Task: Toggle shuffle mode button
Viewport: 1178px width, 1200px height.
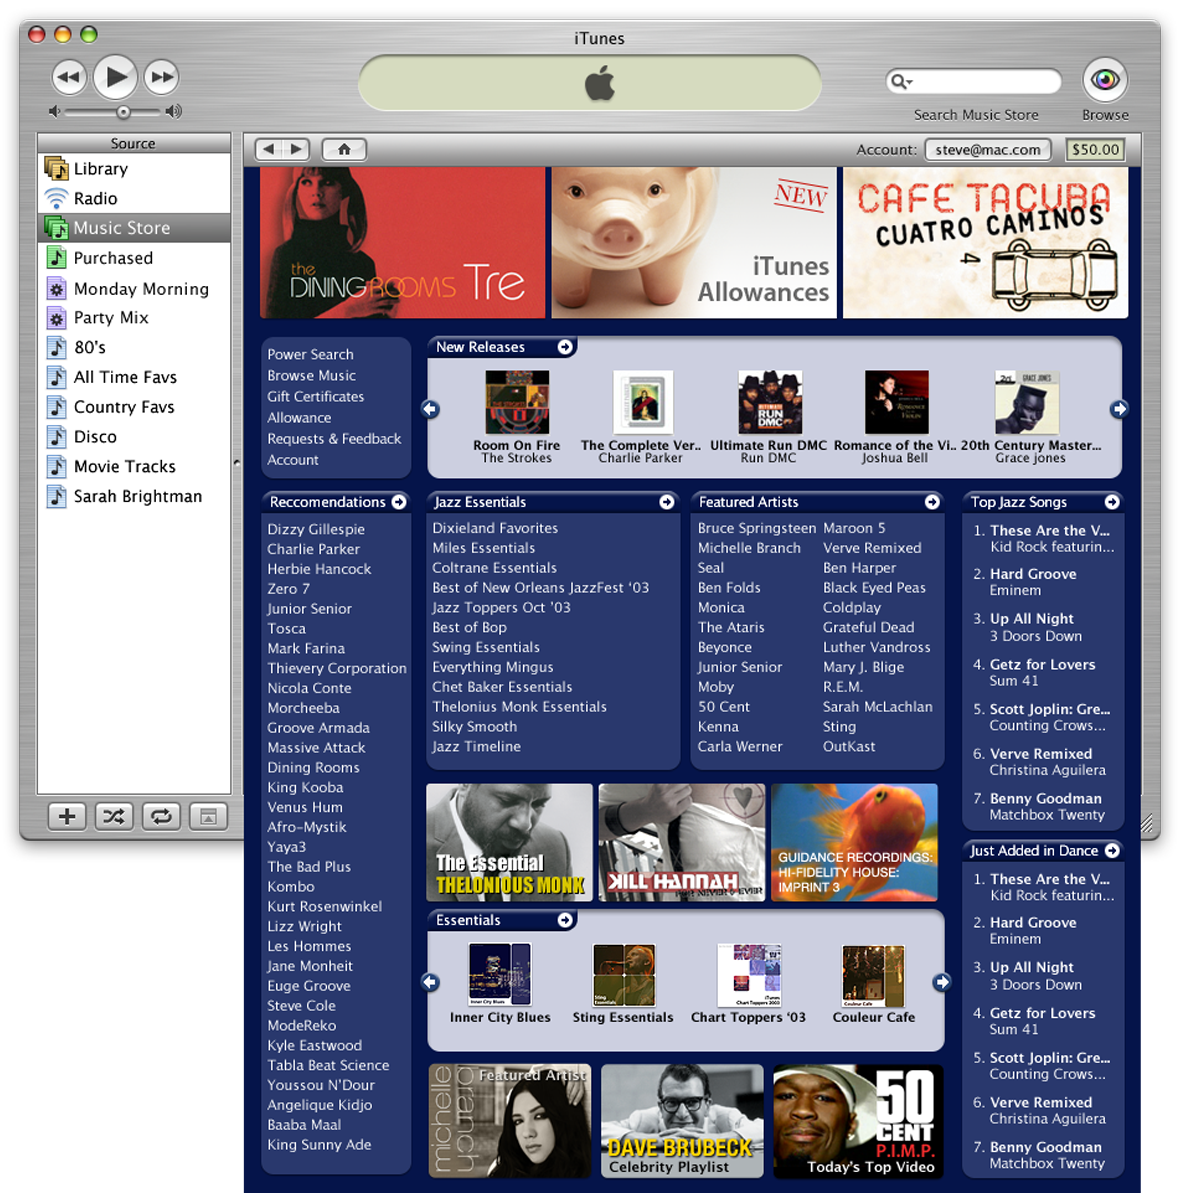Action: [114, 816]
